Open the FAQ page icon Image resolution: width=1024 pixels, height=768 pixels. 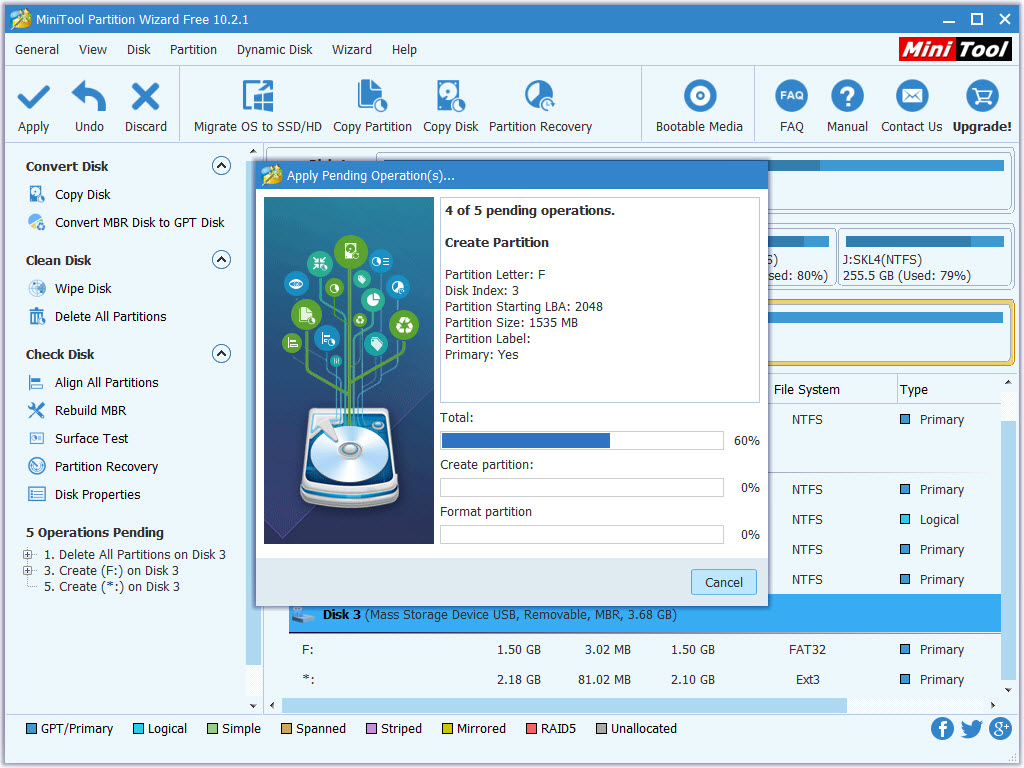coord(791,97)
